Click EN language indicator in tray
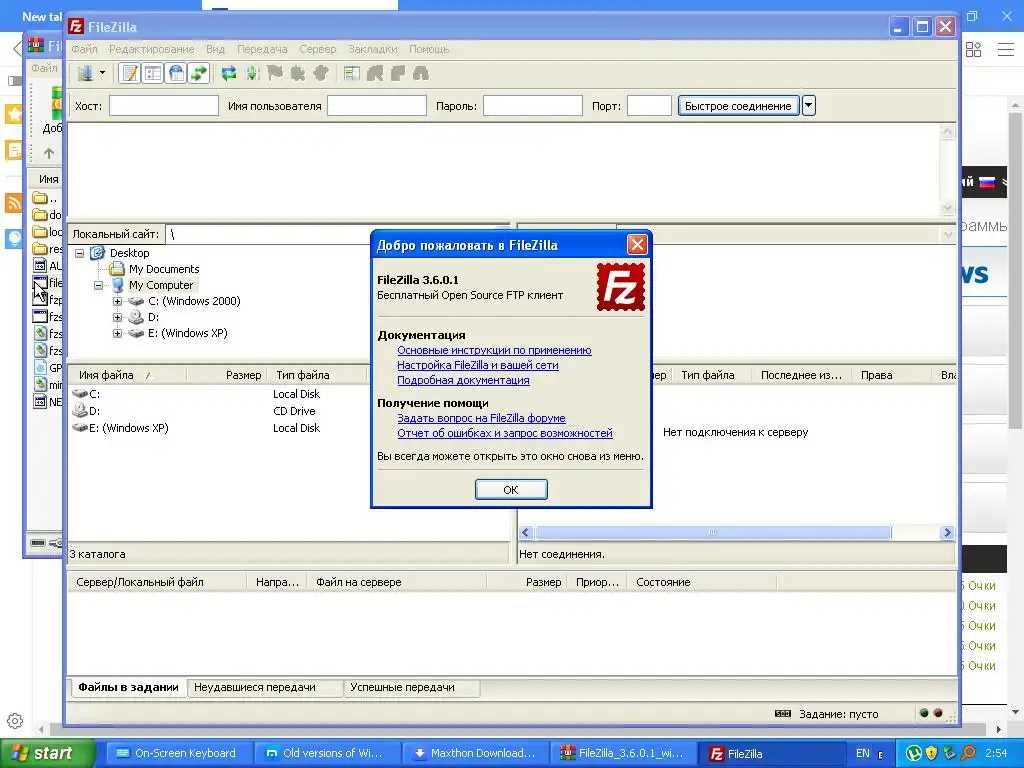The width and height of the screenshot is (1024, 768). pos(863,754)
